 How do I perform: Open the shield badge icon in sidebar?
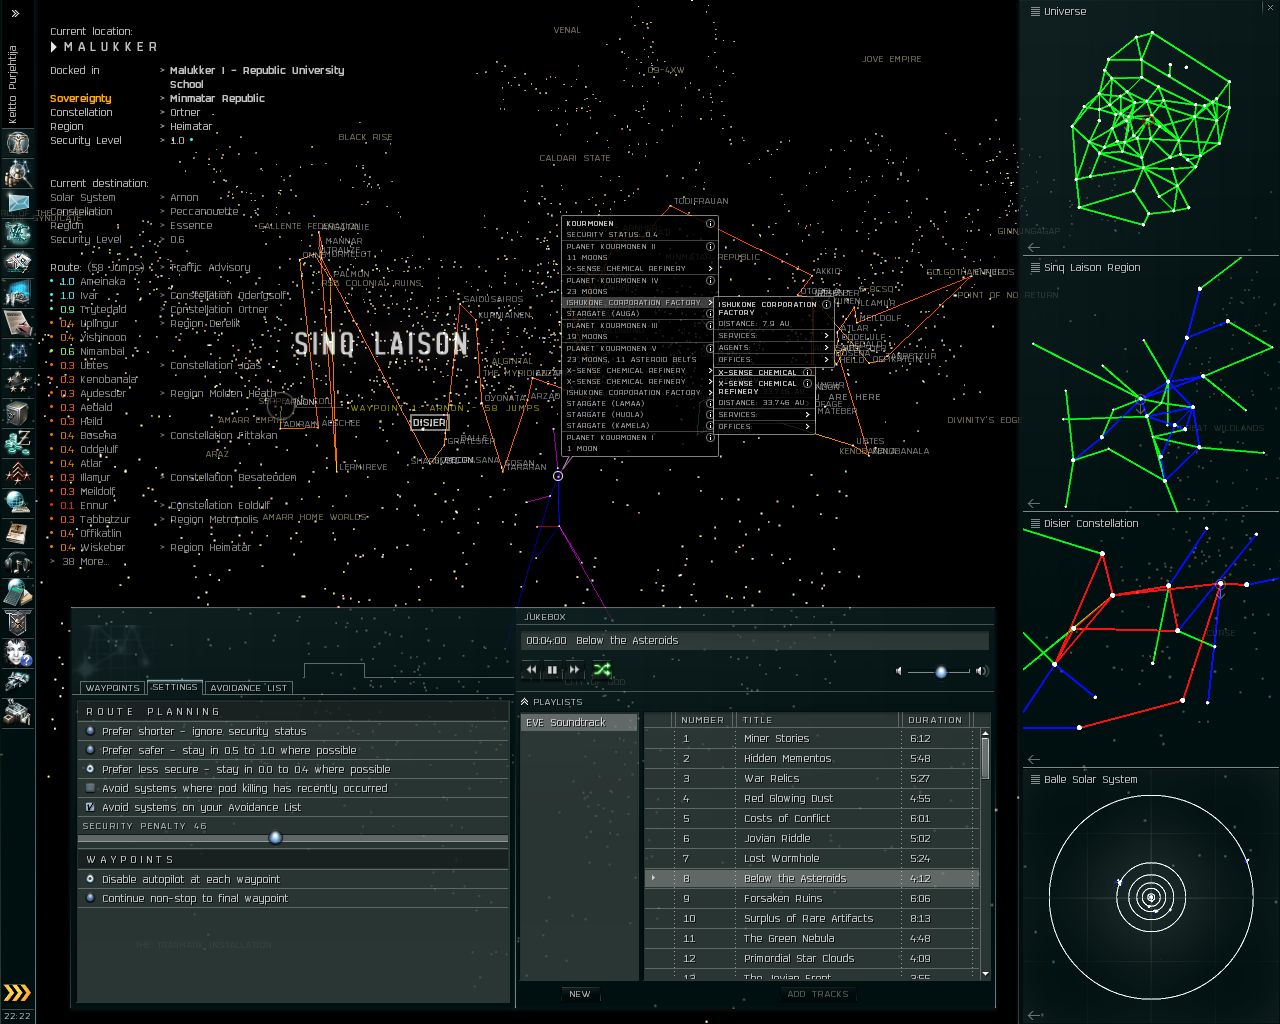click(x=17, y=623)
